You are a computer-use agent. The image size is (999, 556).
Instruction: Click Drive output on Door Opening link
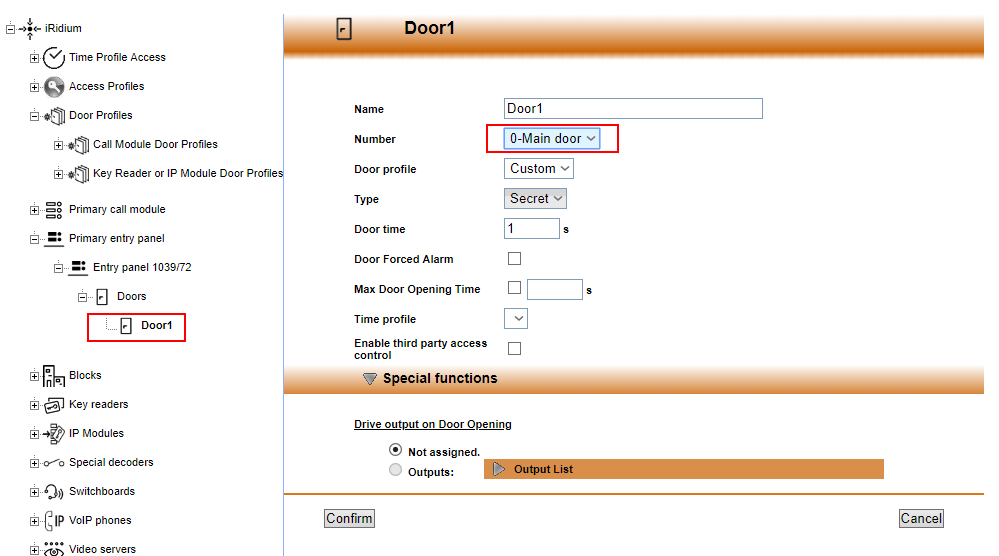[x=433, y=424]
